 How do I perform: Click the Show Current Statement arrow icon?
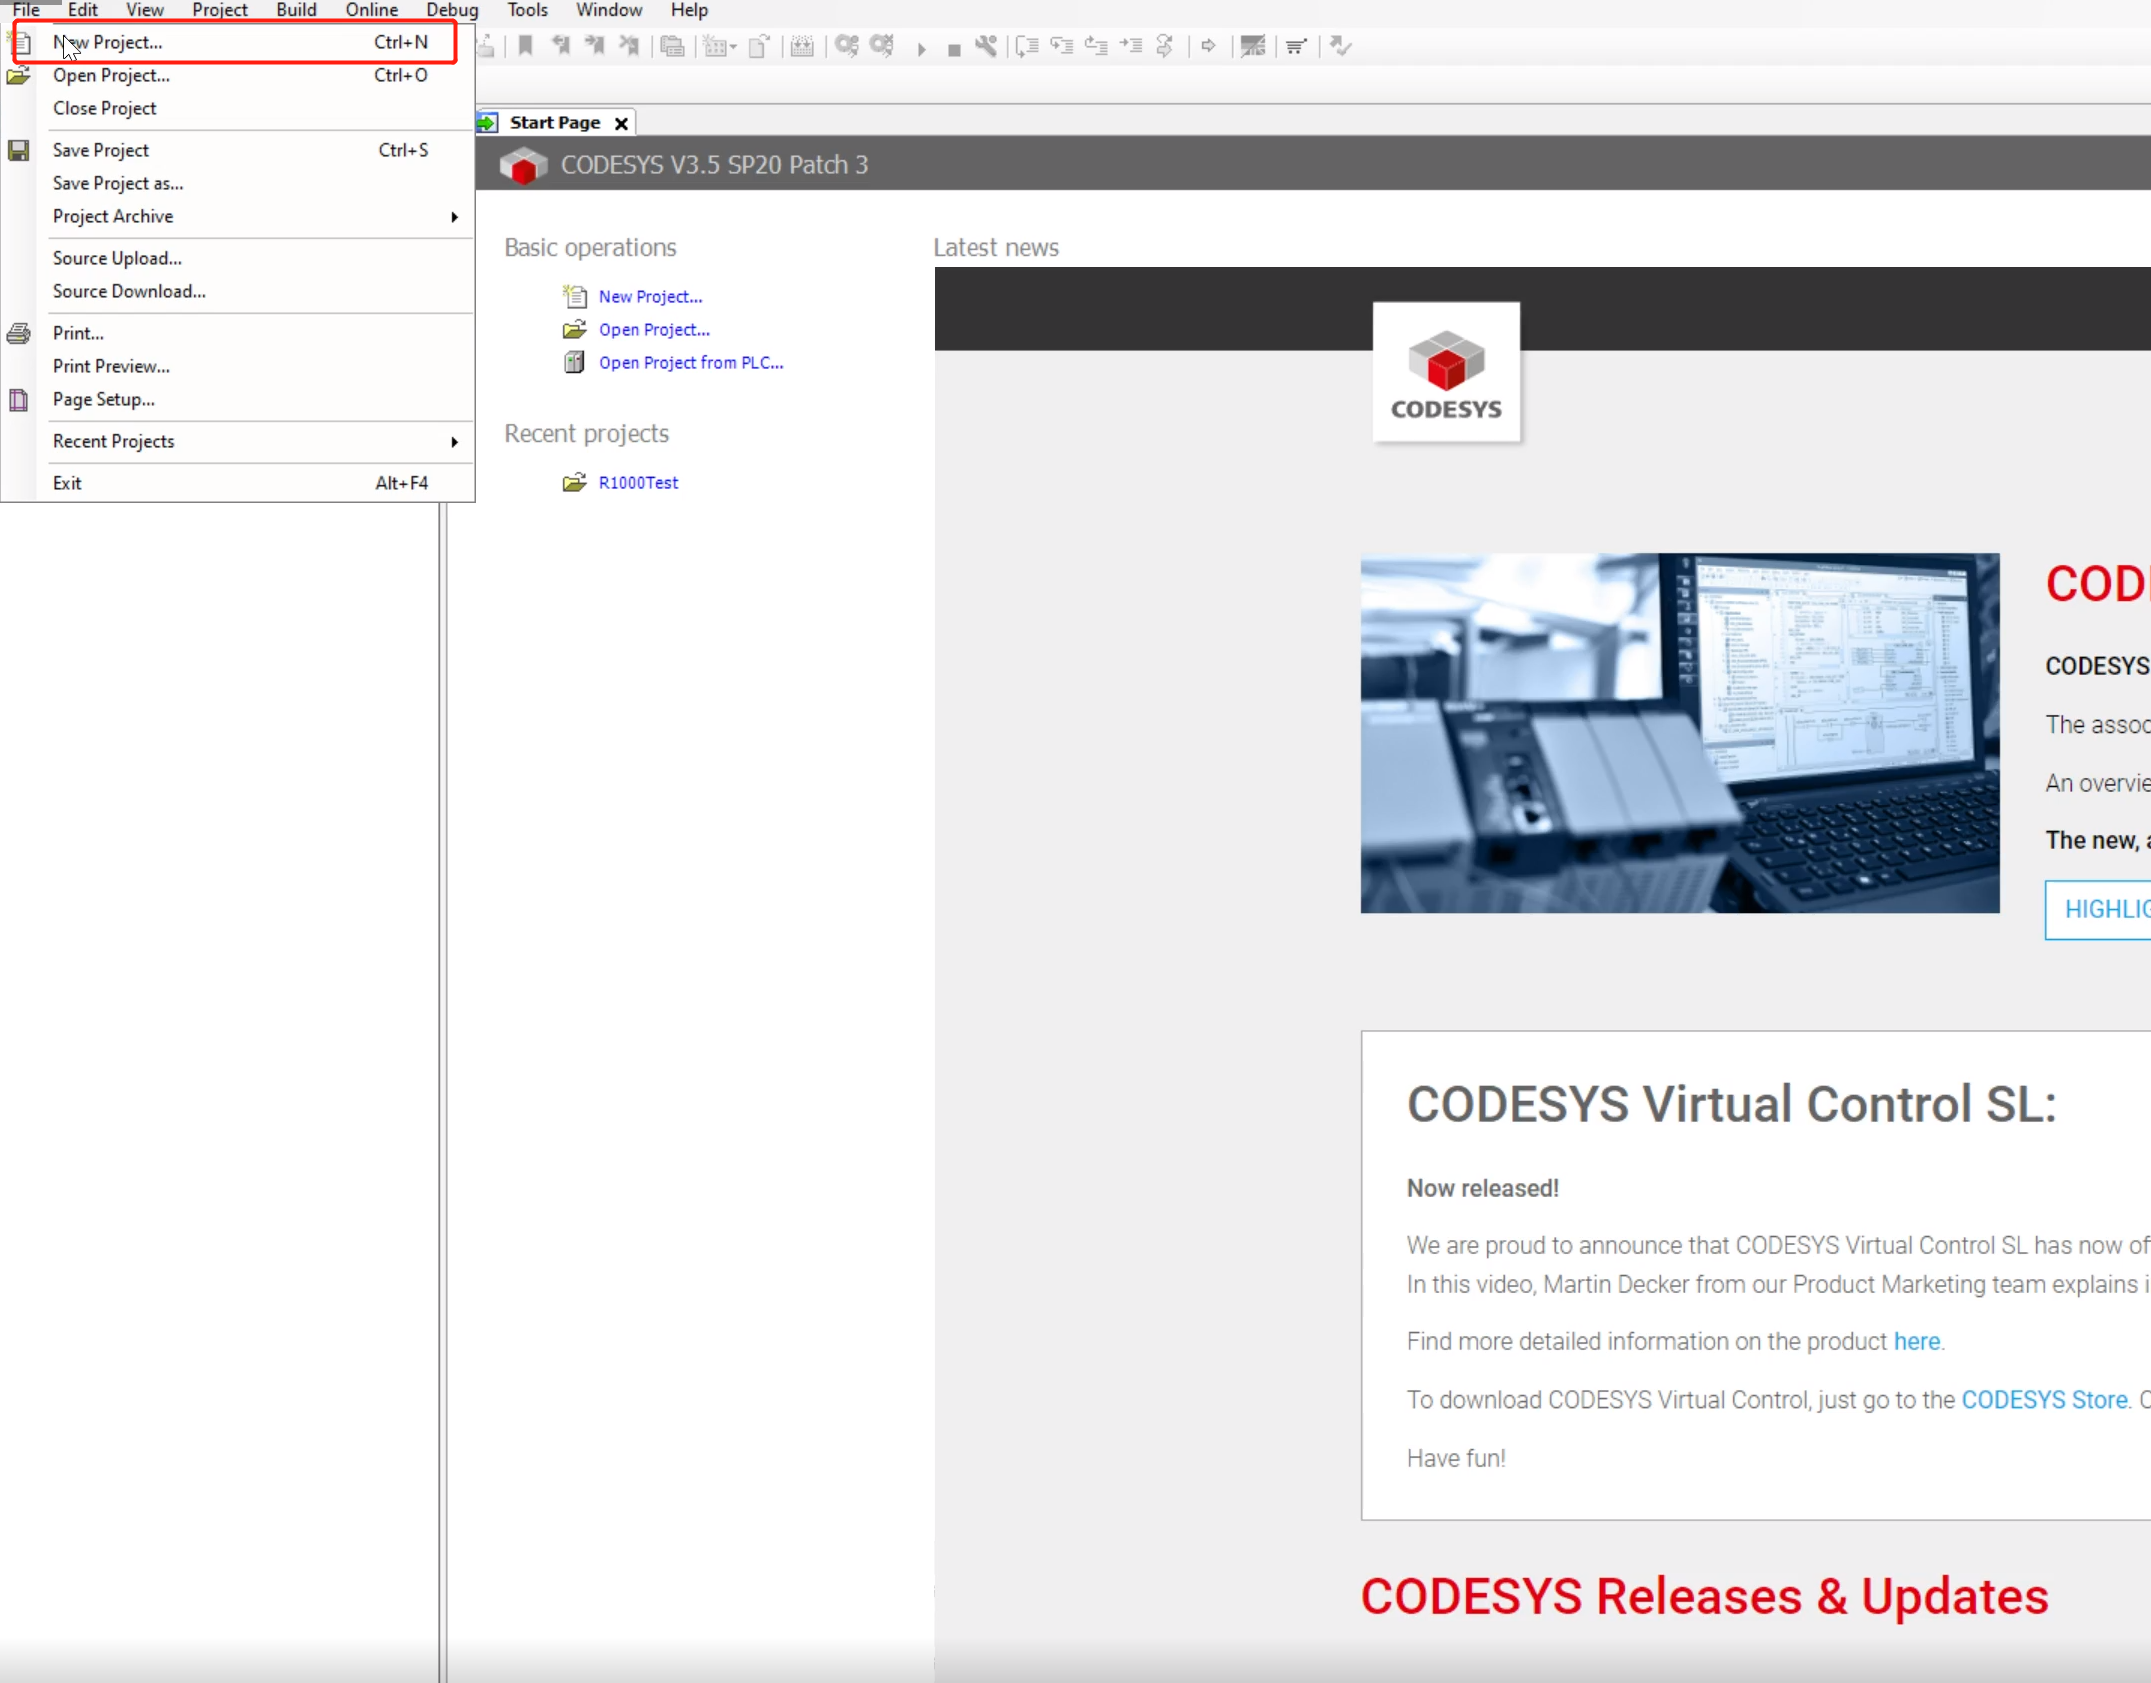click(x=1208, y=46)
